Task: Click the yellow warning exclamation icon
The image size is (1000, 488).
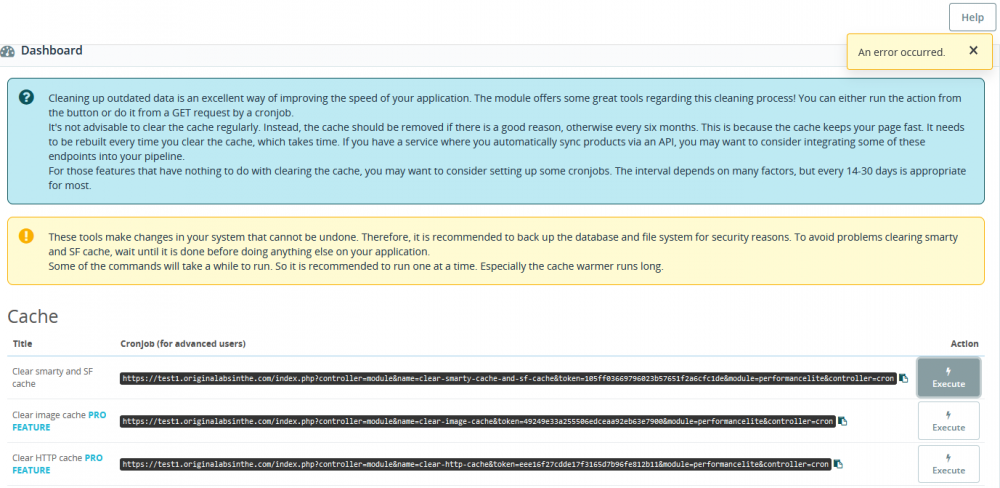Action: coord(26,235)
